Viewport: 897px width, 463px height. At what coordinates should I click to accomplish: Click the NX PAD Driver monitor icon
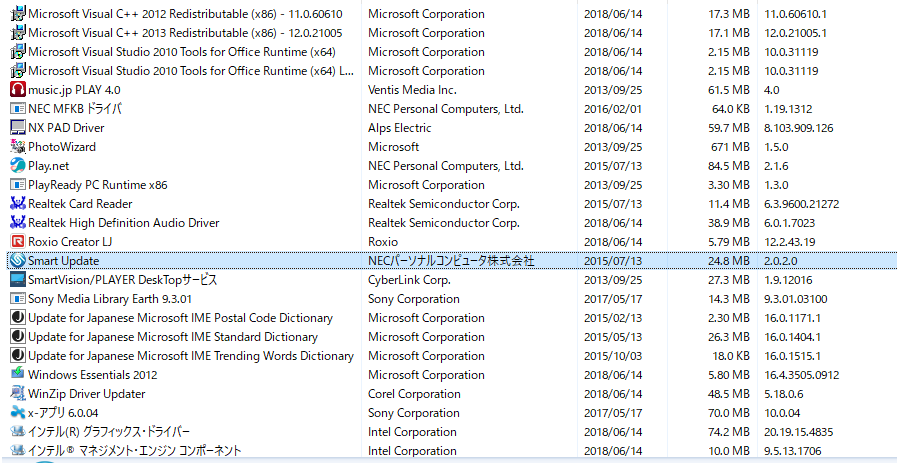click(18, 128)
